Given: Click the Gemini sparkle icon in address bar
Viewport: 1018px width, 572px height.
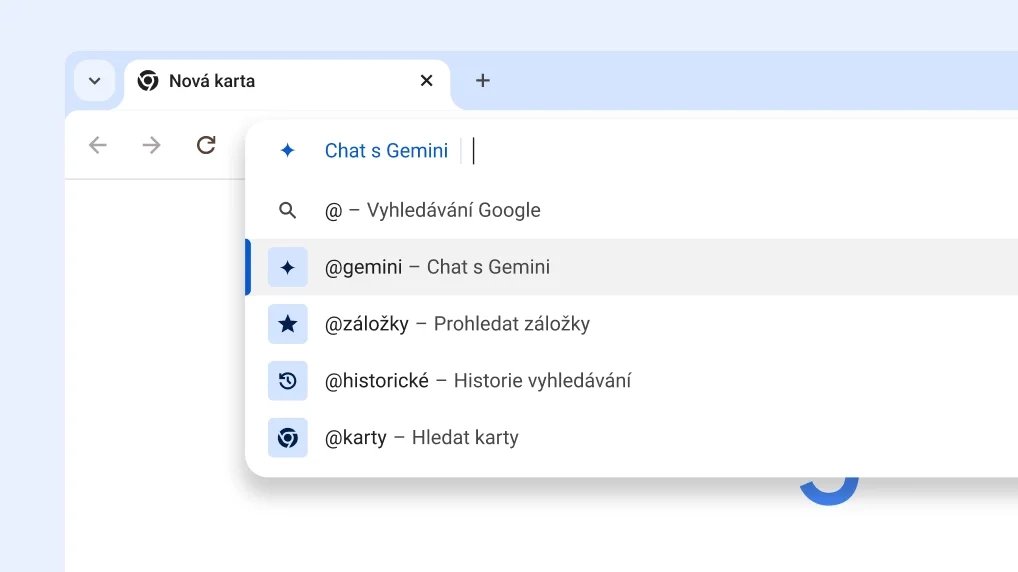Looking at the screenshot, I should click(287, 151).
